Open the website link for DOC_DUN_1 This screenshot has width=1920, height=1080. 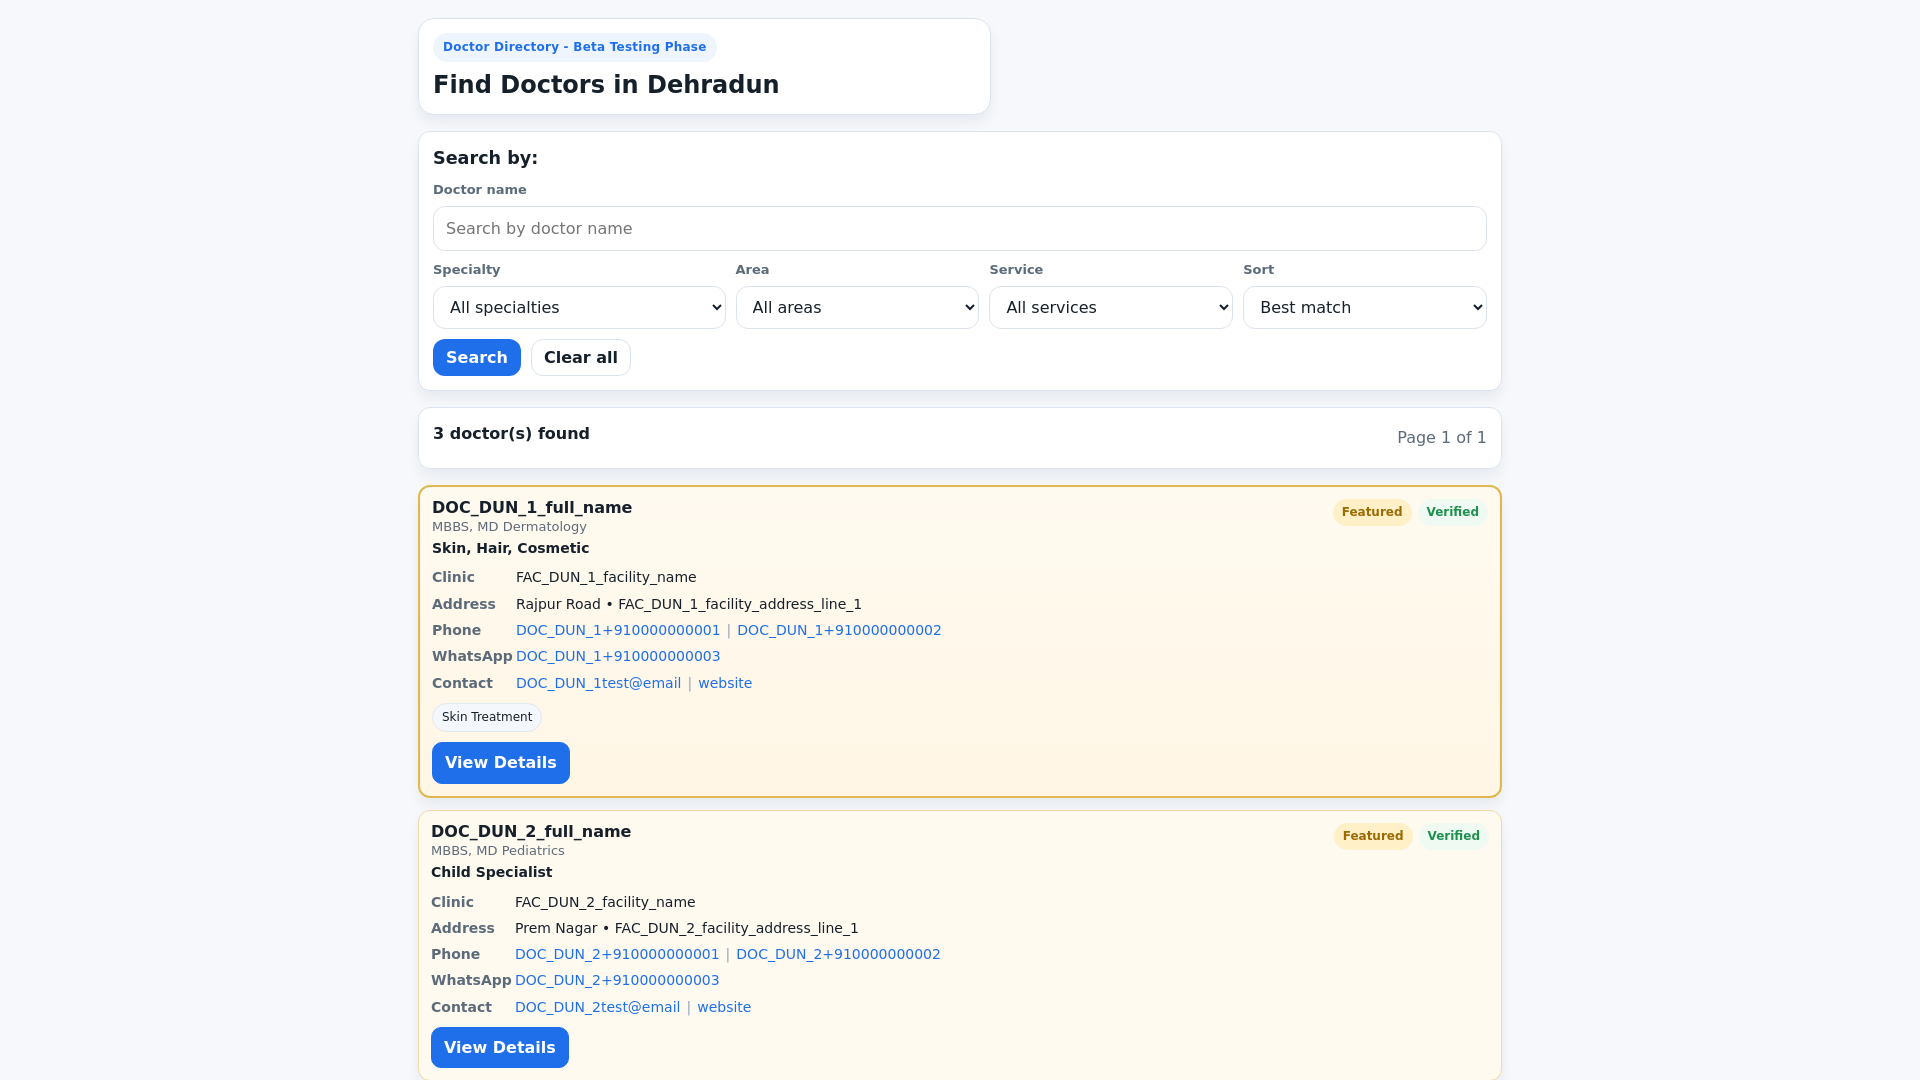pos(724,684)
